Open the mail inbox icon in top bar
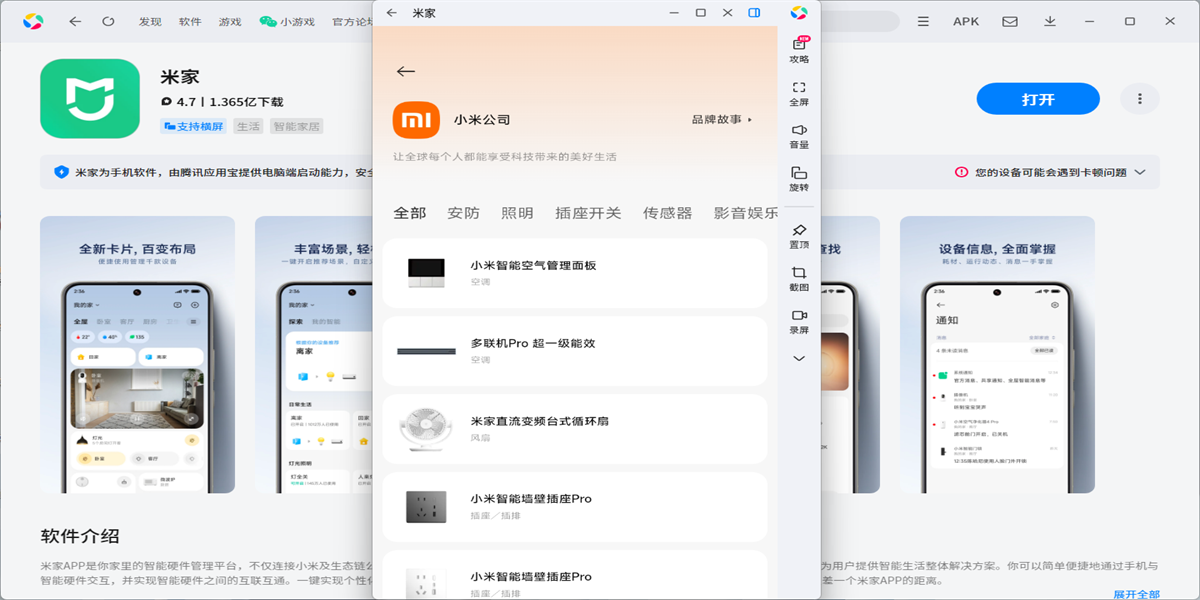 click(1011, 21)
